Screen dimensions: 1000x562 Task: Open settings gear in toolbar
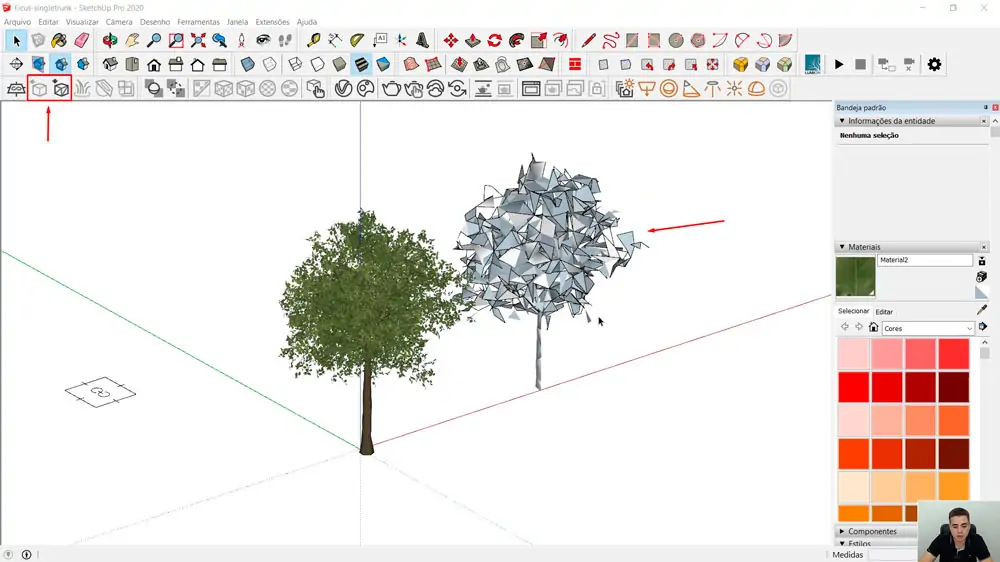pos(934,64)
